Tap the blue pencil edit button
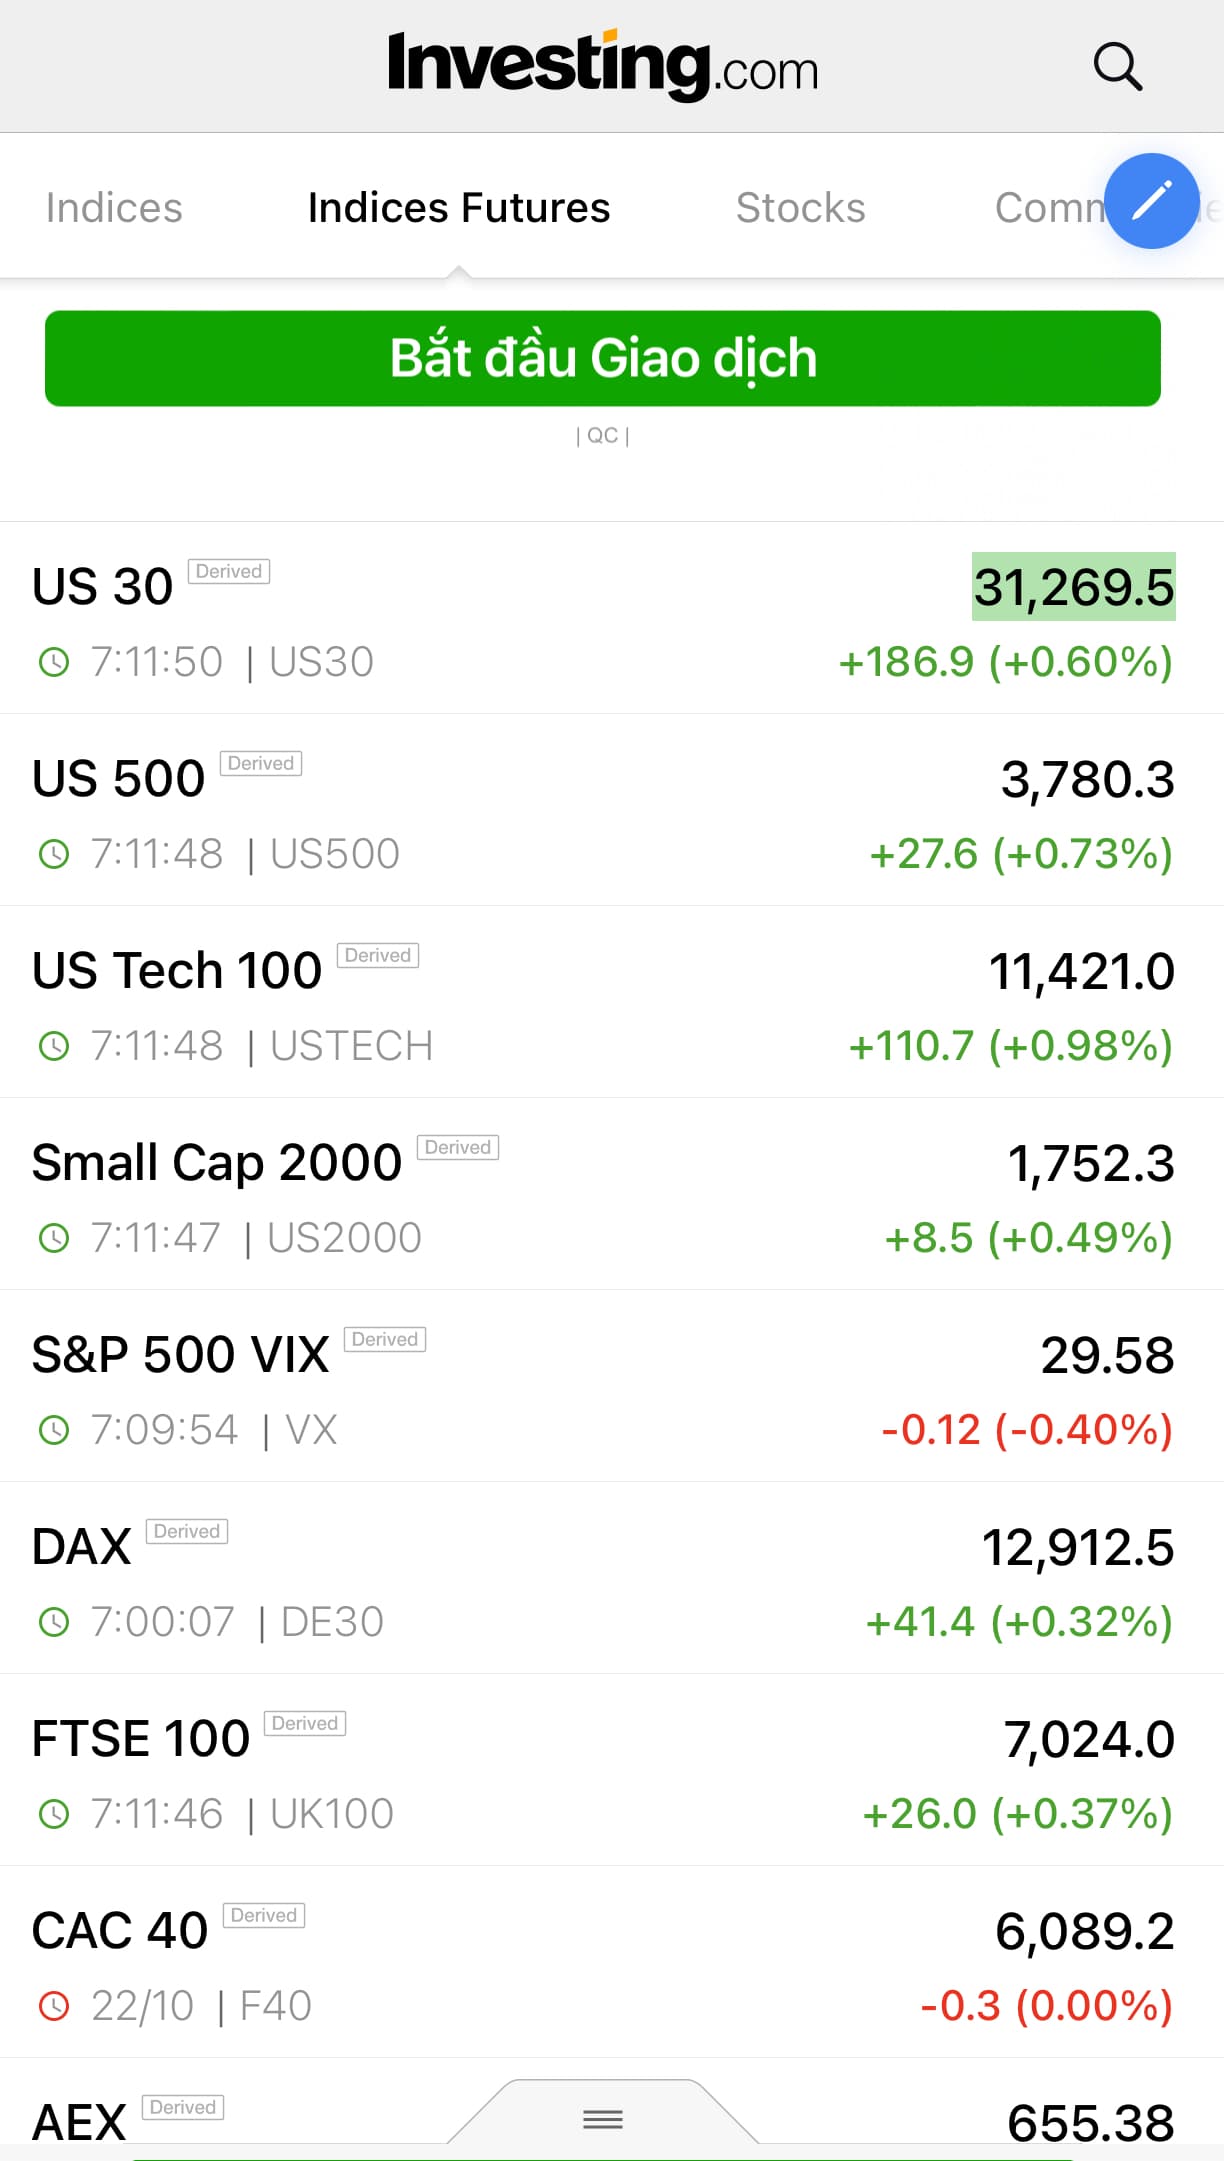The width and height of the screenshot is (1224, 2161). tap(1151, 200)
